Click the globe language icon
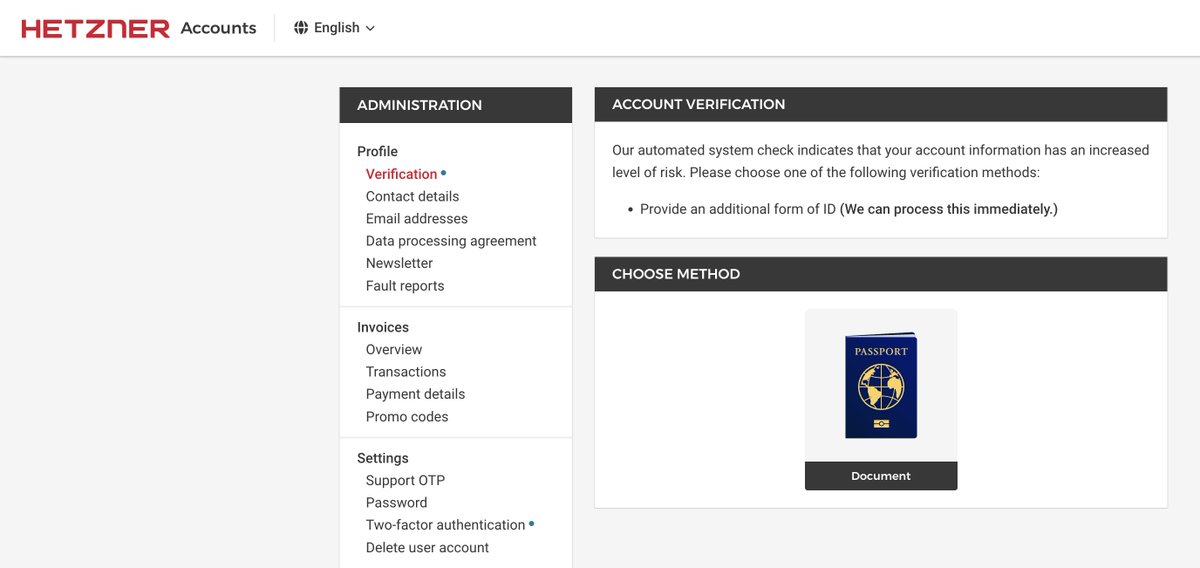 coord(301,28)
